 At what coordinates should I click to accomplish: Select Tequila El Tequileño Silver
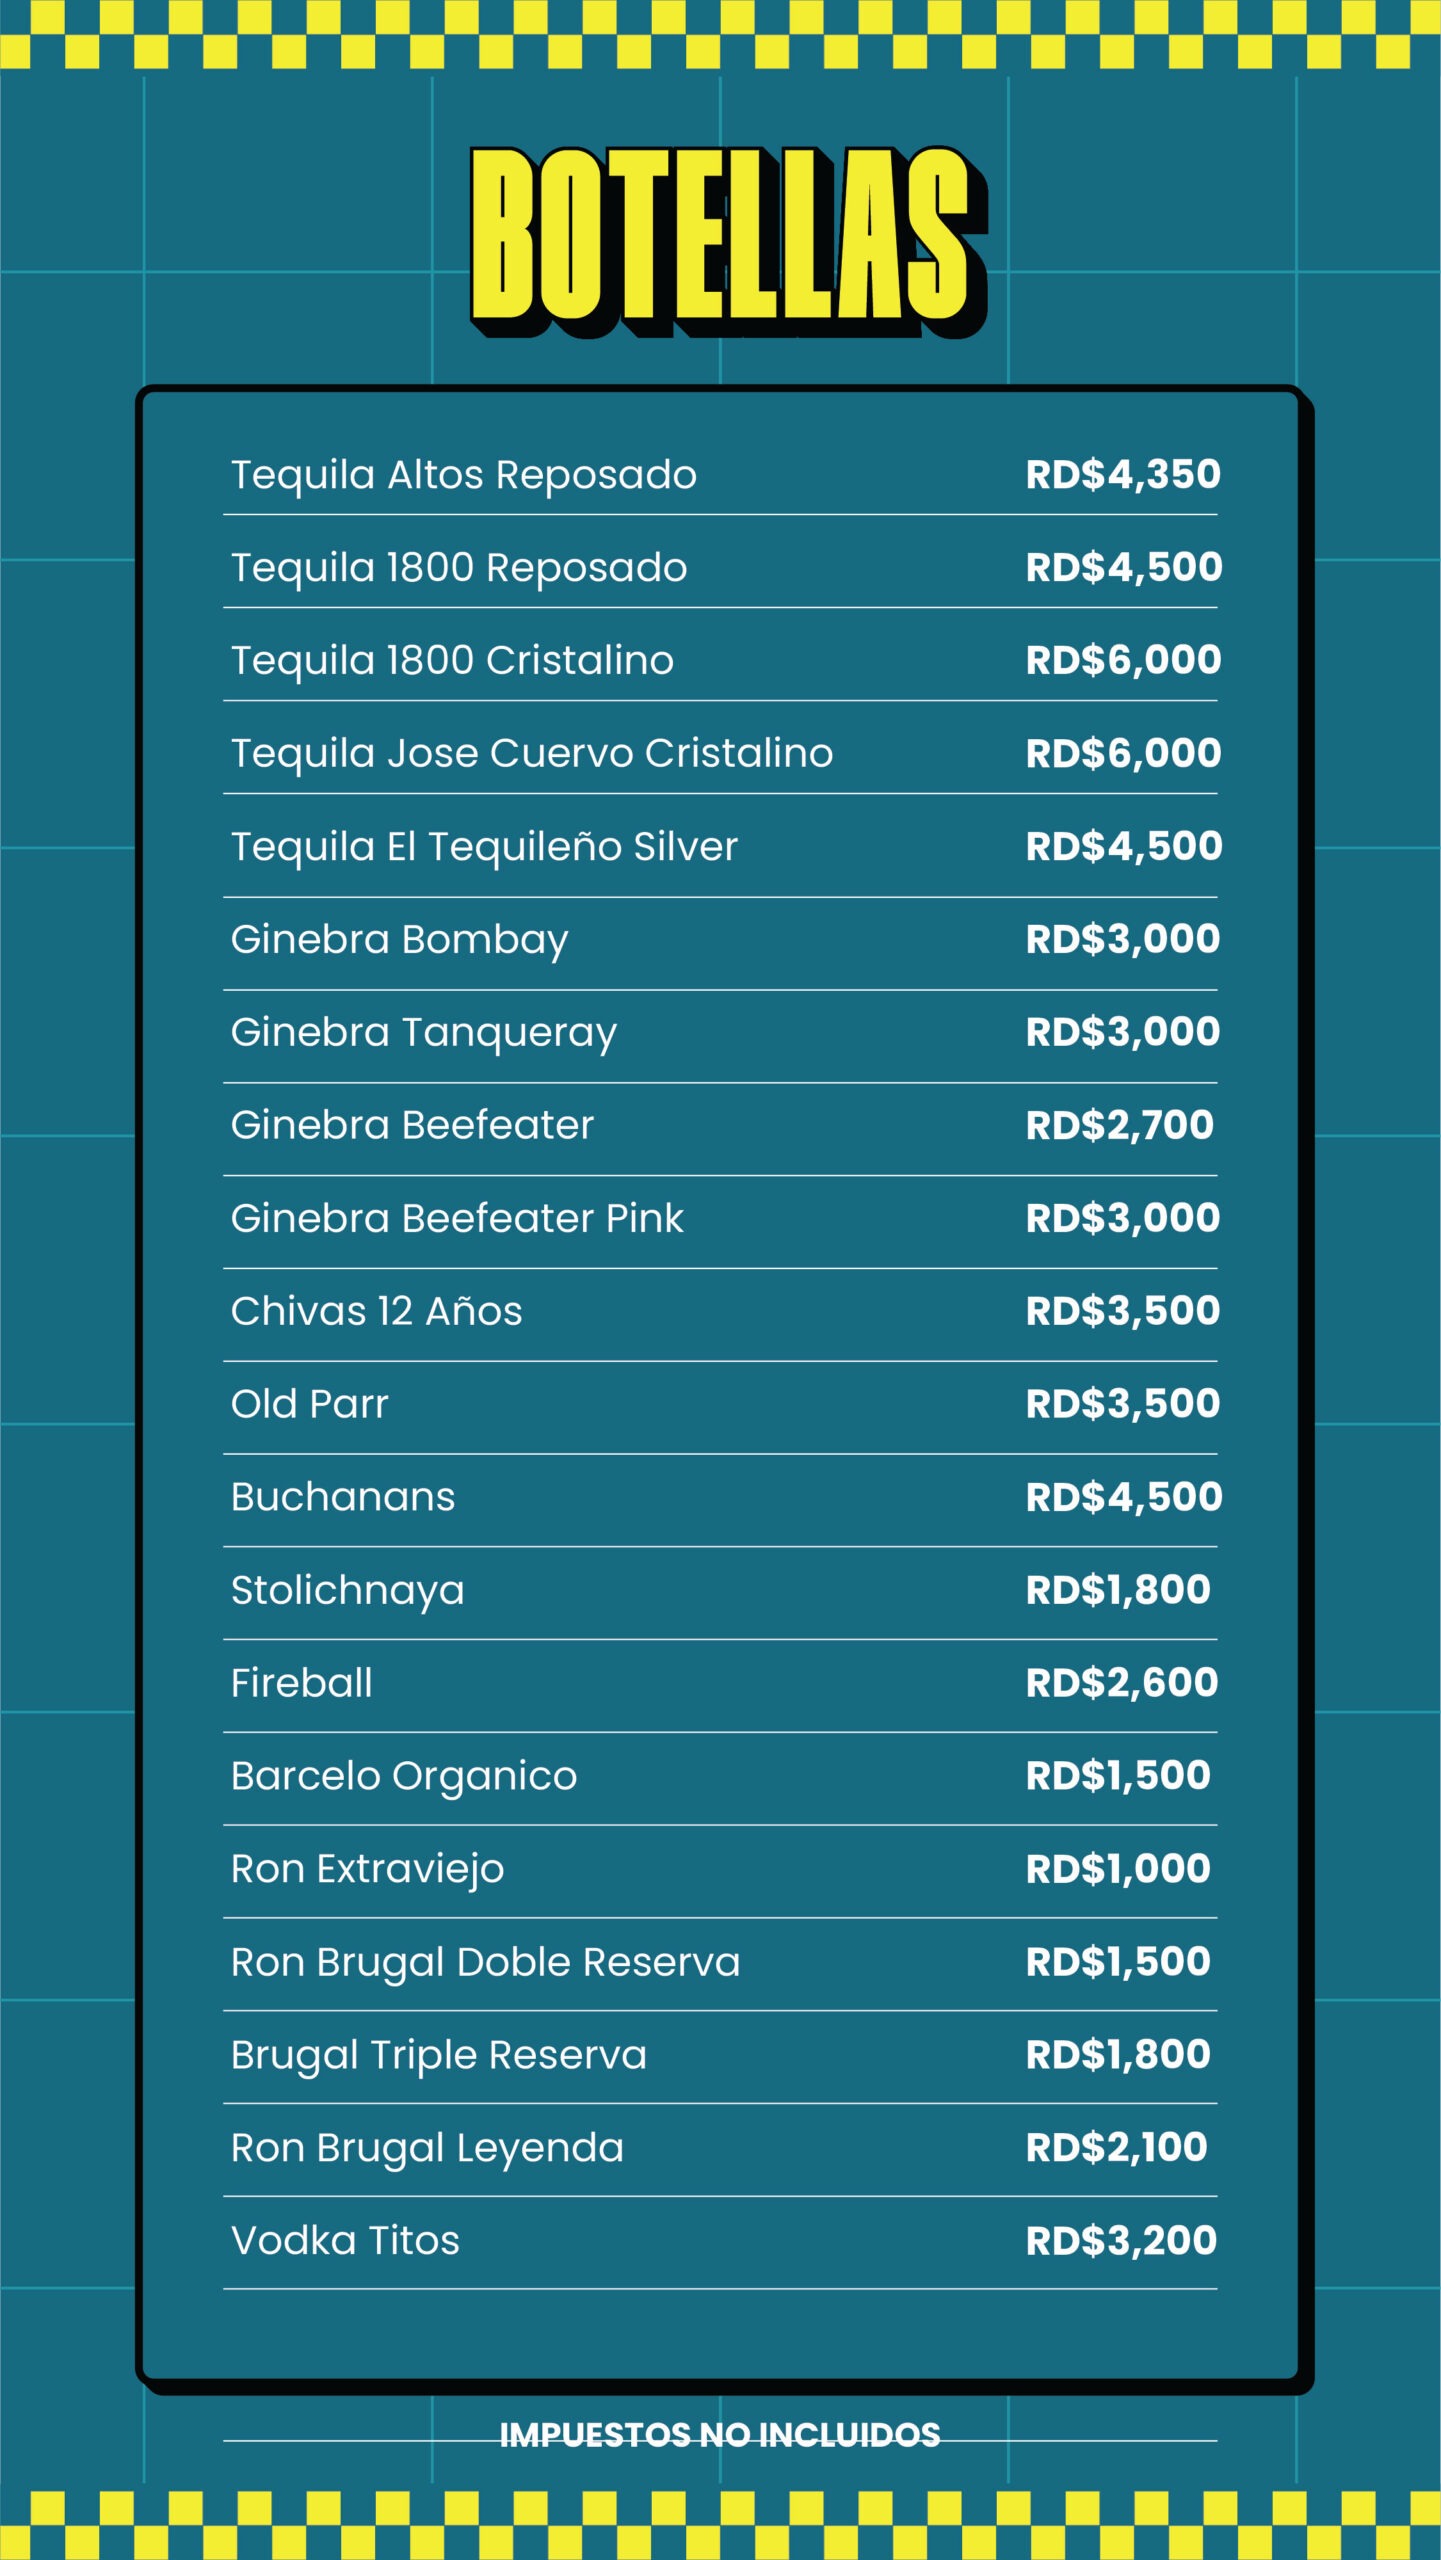[484, 846]
